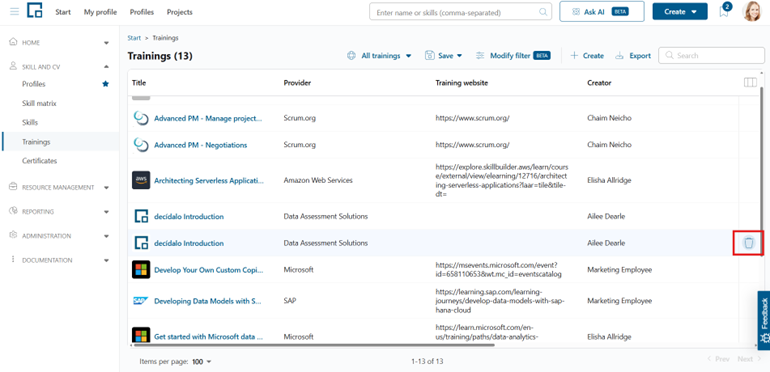Go to the Start menu item
This screenshot has width=770, height=372.
[x=63, y=12]
